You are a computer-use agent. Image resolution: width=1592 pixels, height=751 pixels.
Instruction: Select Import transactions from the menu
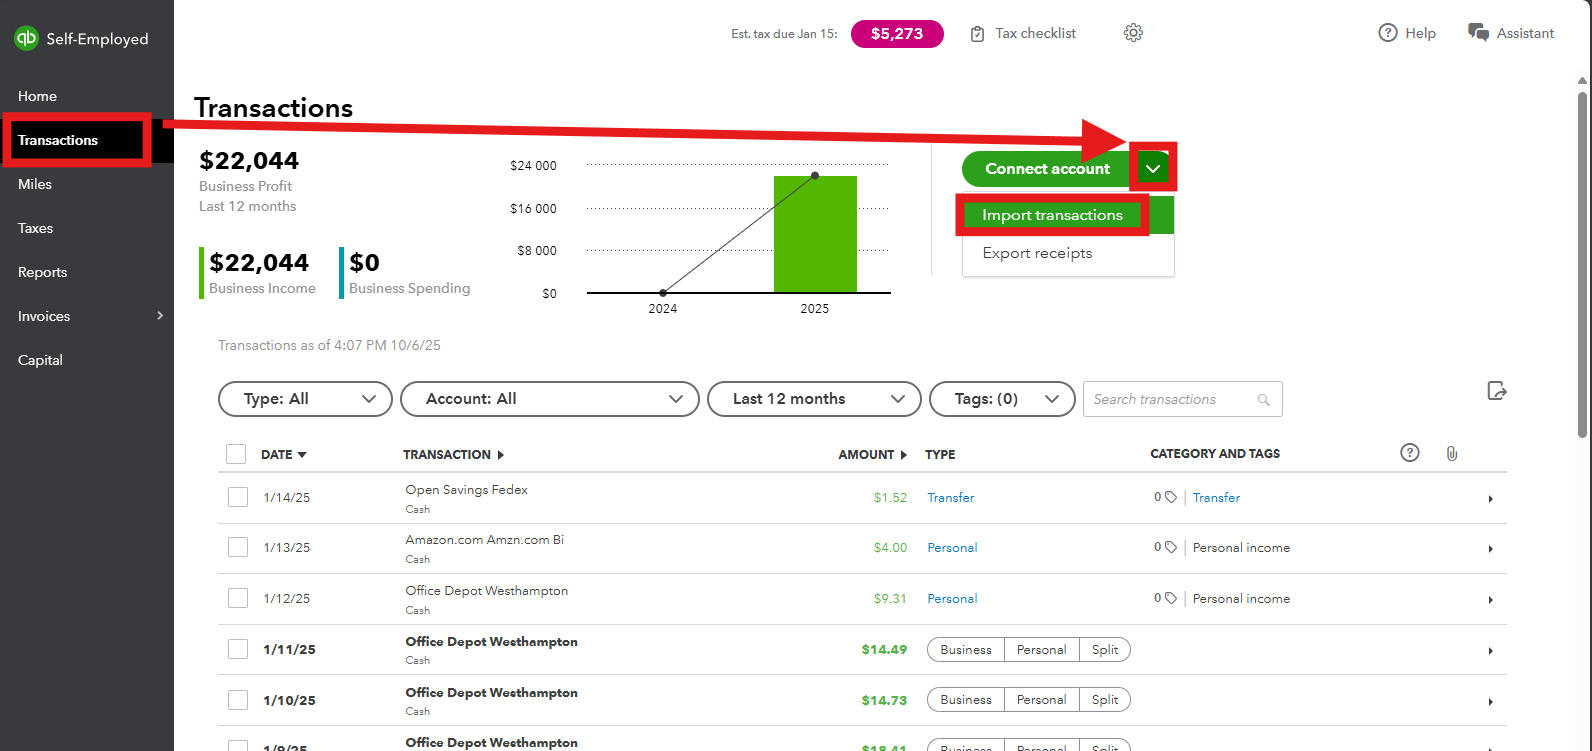tap(1052, 215)
